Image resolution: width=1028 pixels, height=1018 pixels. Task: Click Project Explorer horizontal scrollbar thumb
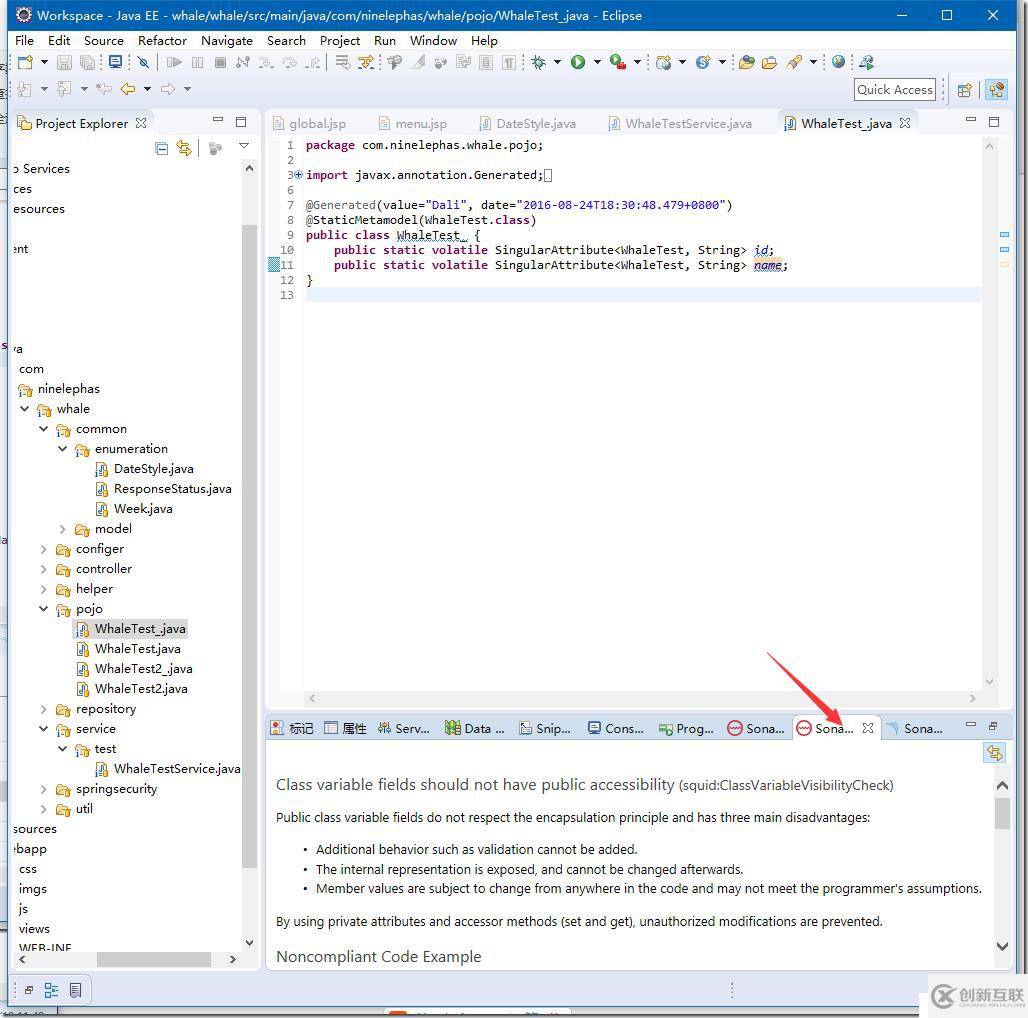[153, 959]
